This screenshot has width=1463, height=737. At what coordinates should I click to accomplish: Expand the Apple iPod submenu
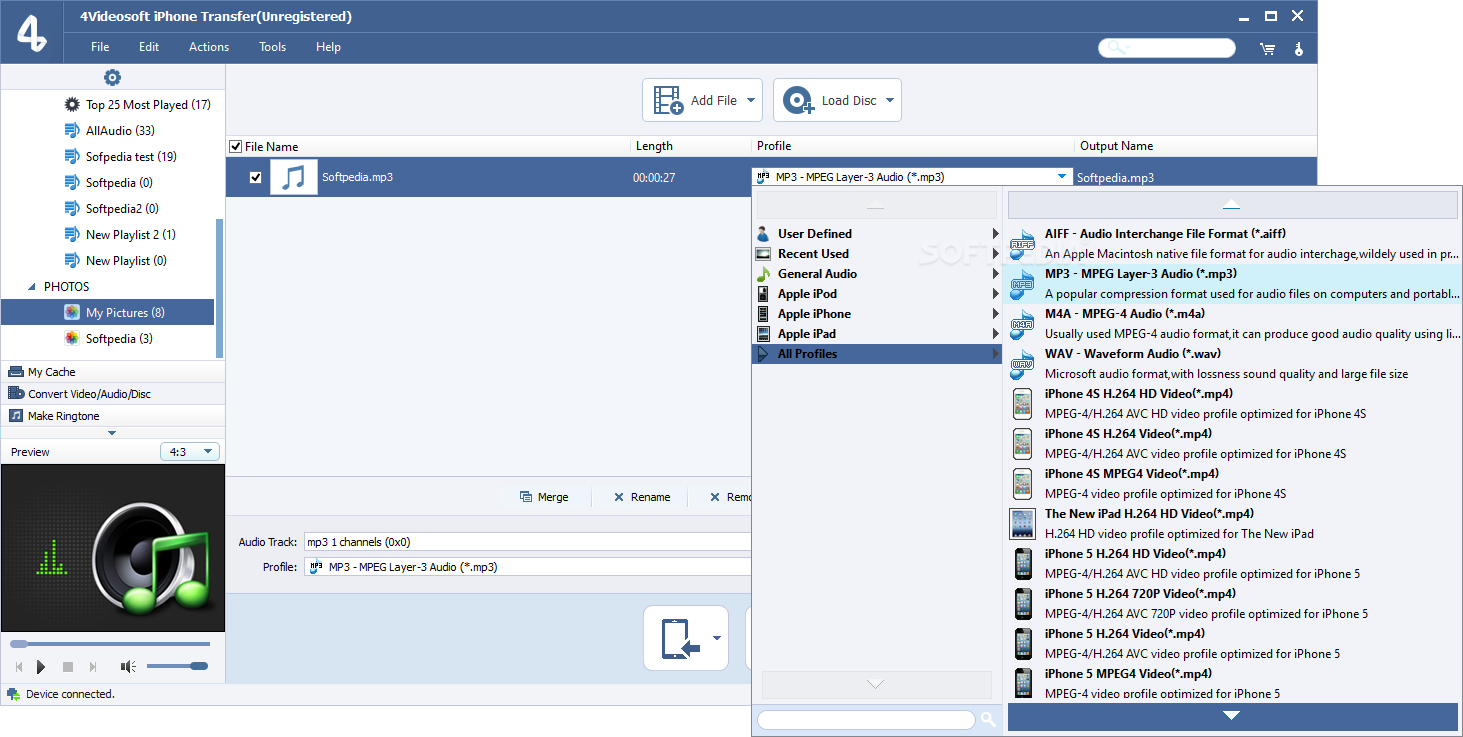(995, 293)
